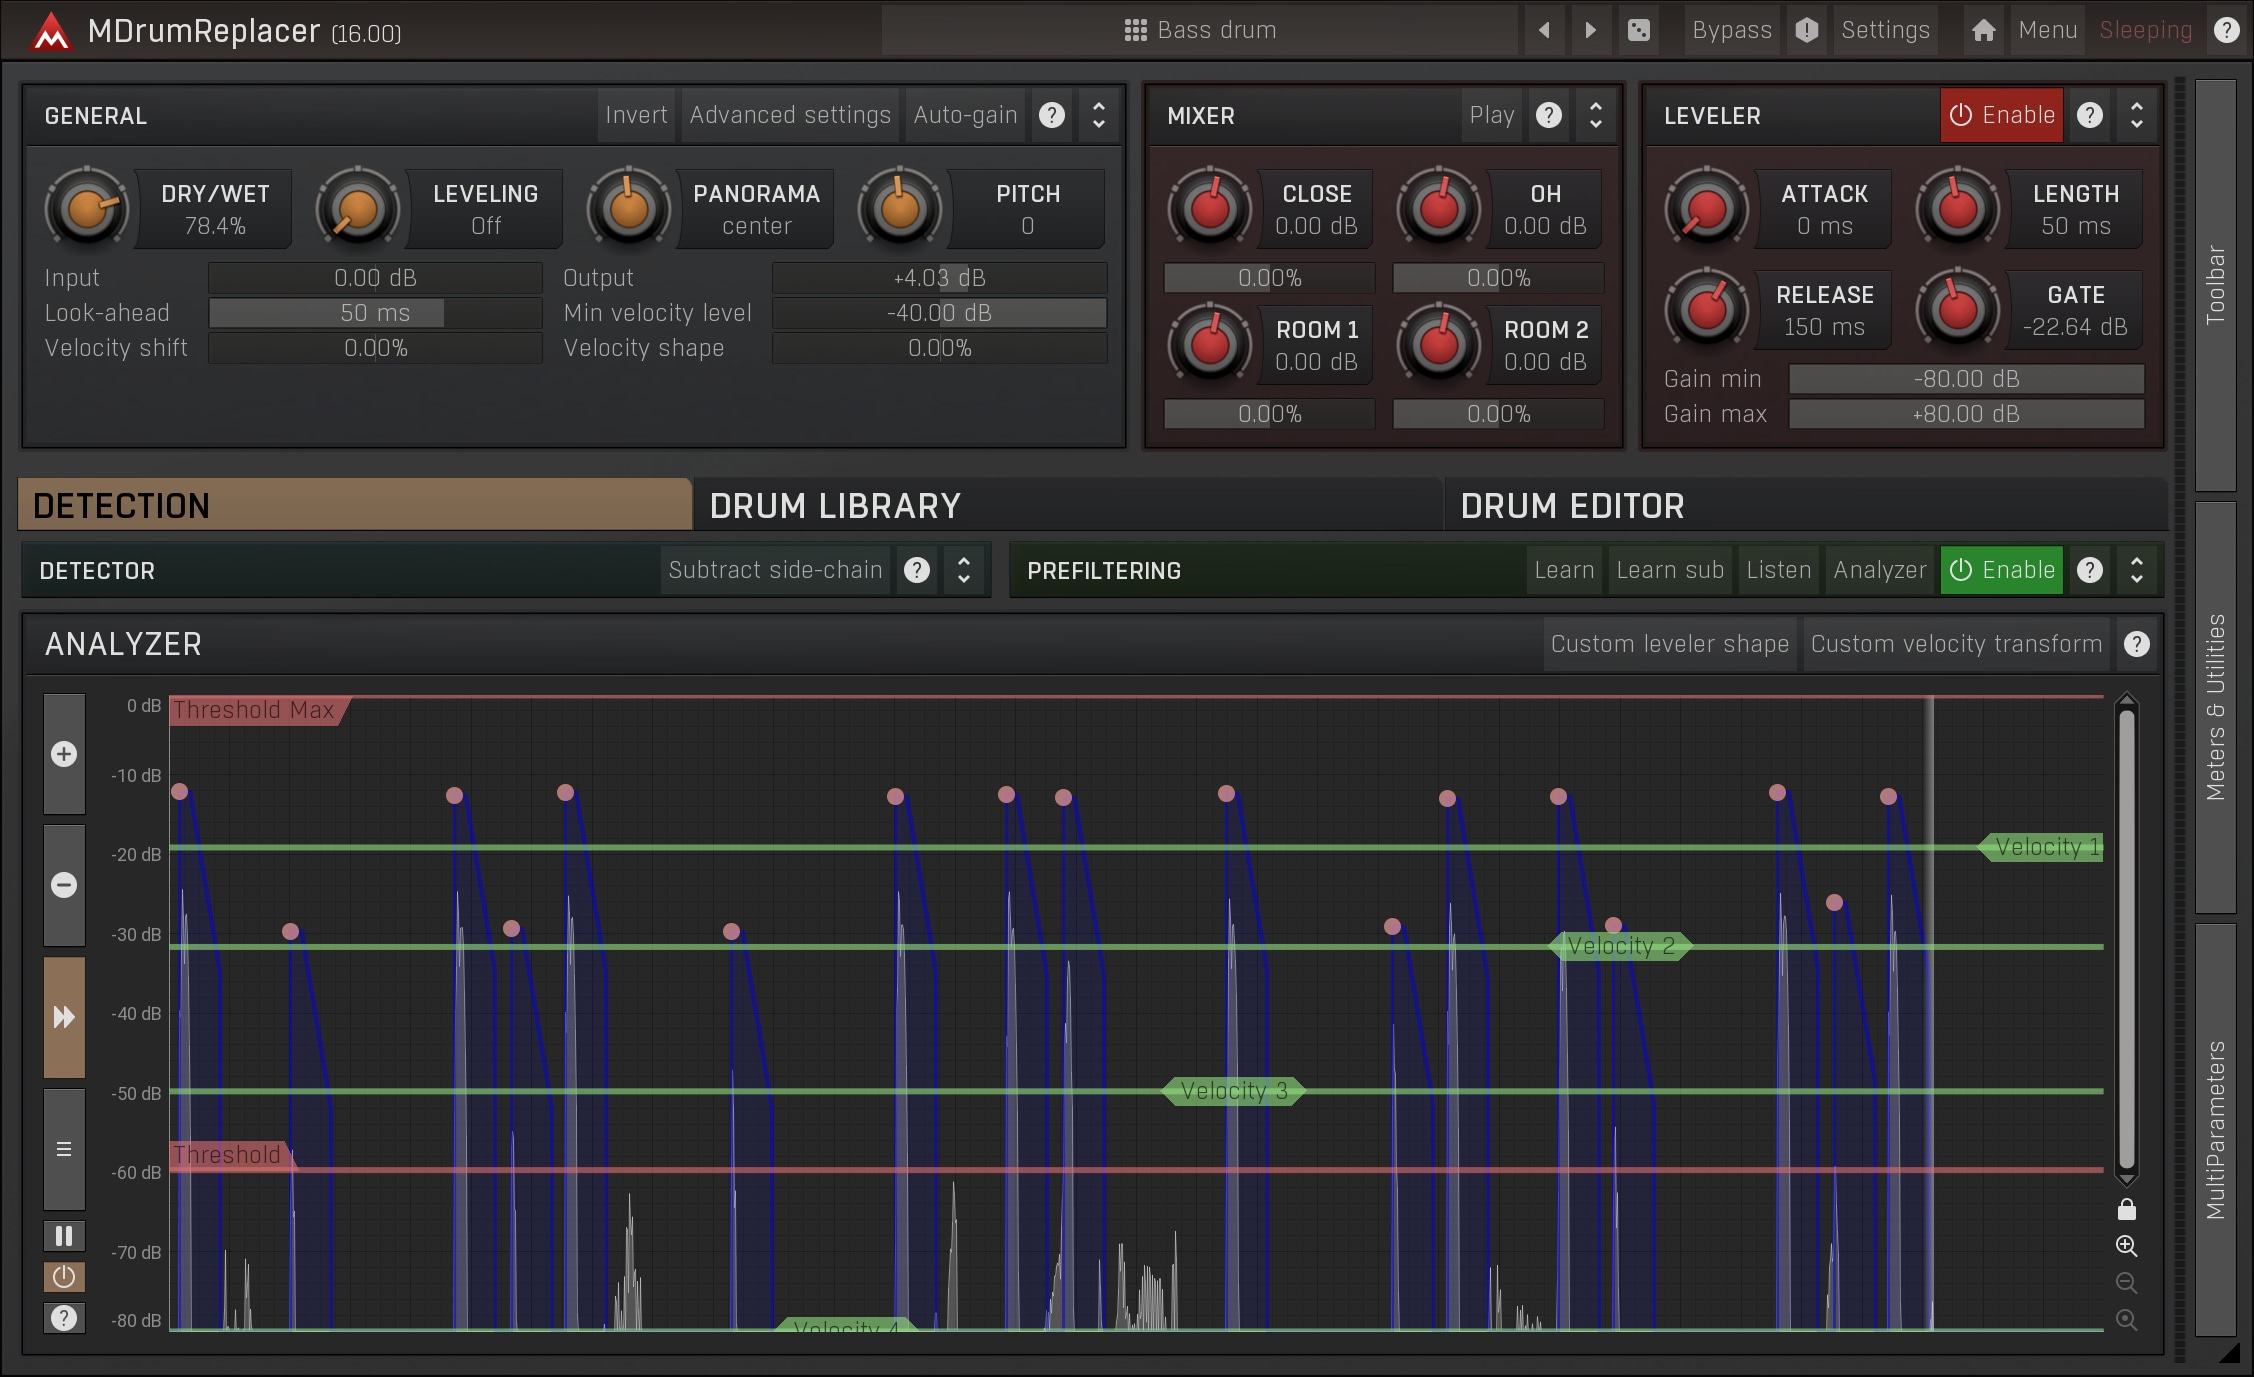Click the Sleeping status label

2145,30
